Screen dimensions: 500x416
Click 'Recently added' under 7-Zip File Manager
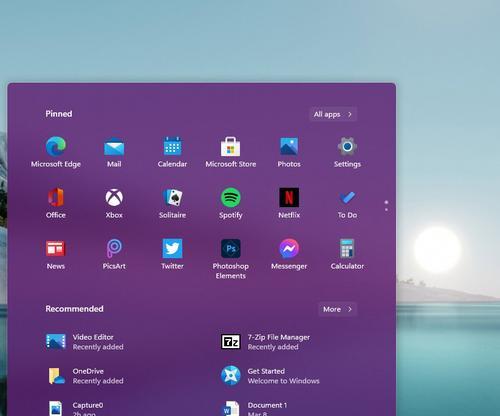pyautogui.click(x=273, y=347)
